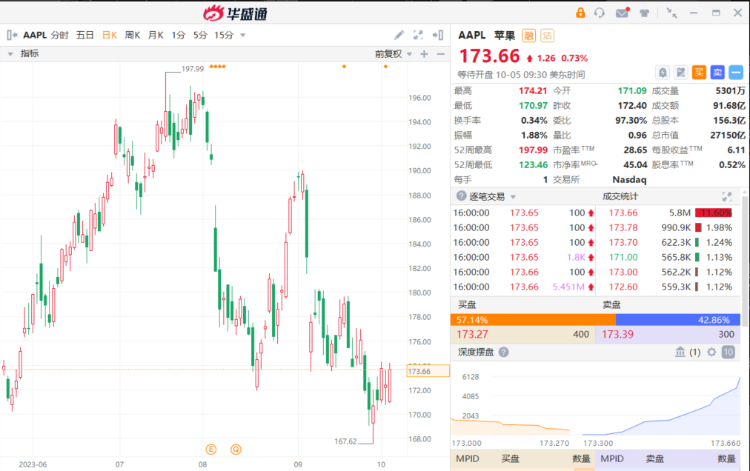Open 成交统计 trade statistics

pyautogui.click(x=620, y=197)
